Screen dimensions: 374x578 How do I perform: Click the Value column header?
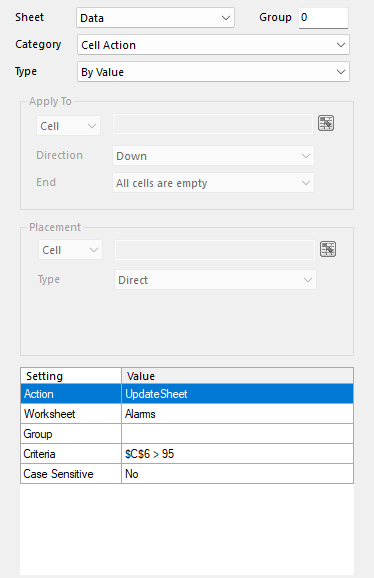pos(237,376)
